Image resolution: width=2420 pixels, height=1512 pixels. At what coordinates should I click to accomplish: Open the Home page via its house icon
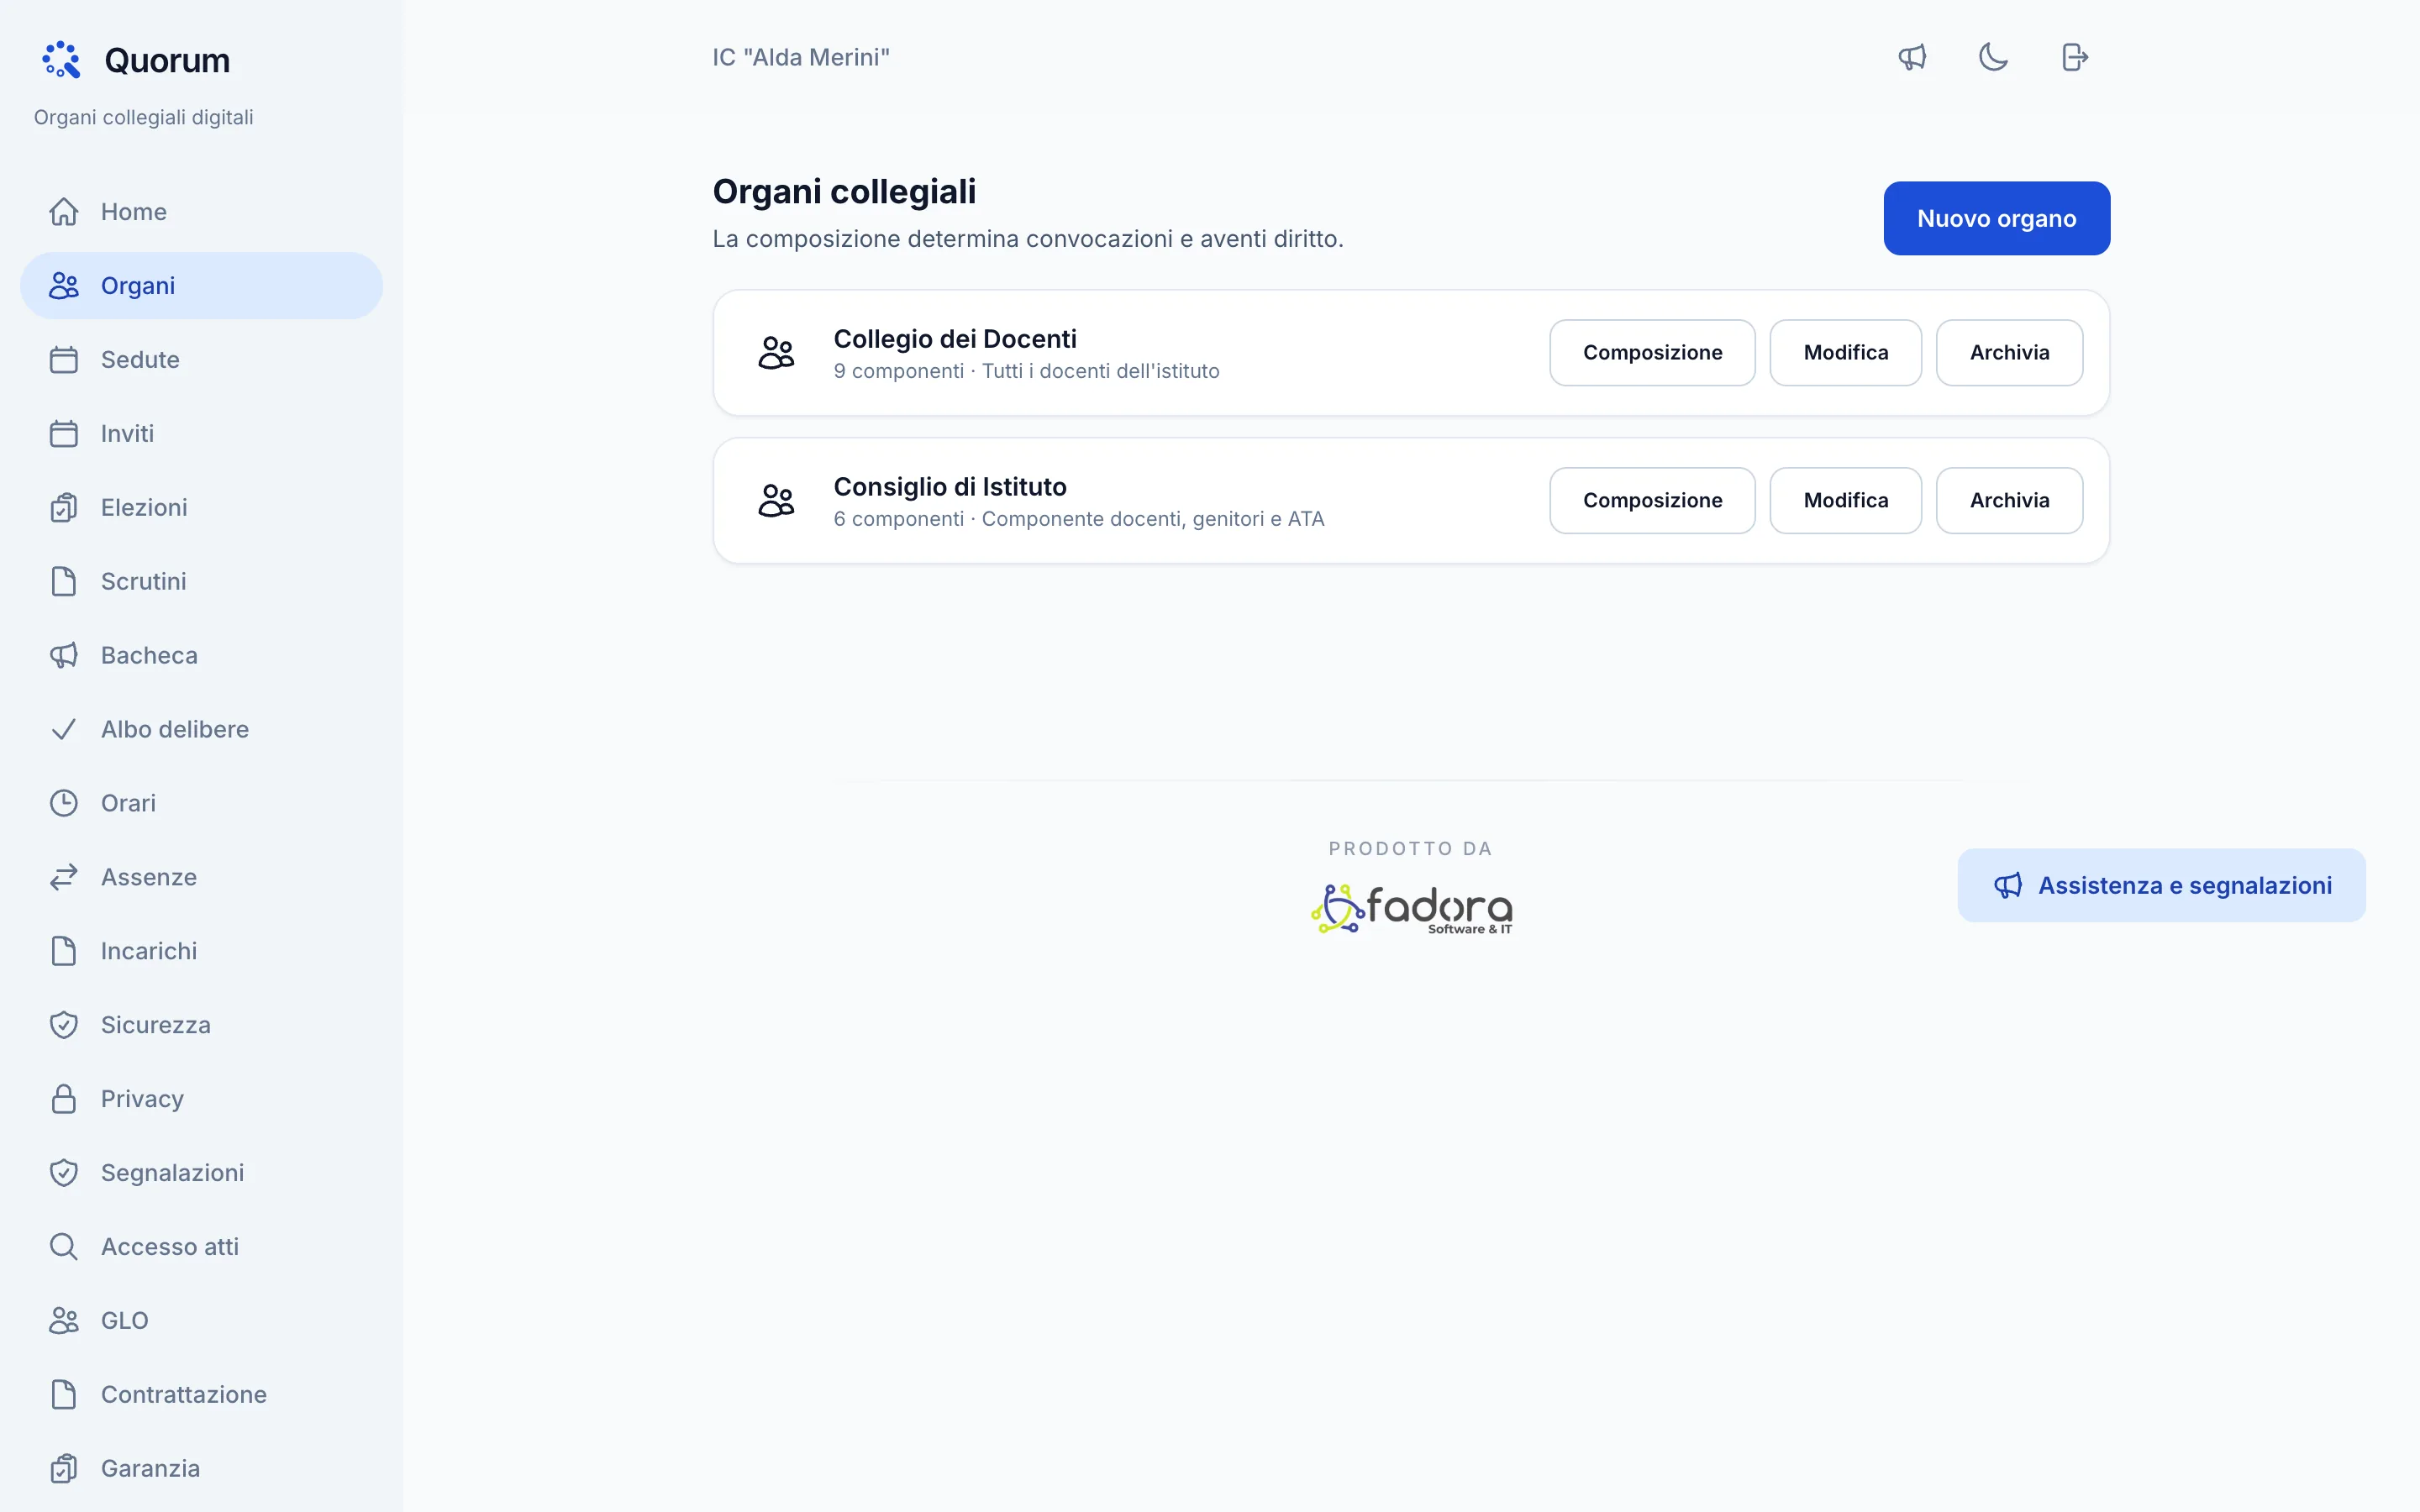[64, 212]
